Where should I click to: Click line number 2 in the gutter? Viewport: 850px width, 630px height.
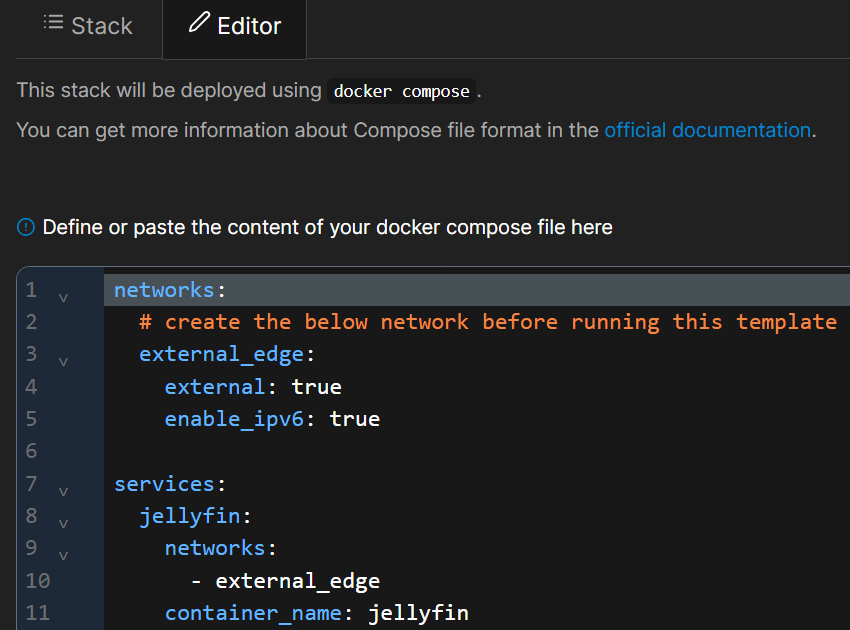coord(31,322)
